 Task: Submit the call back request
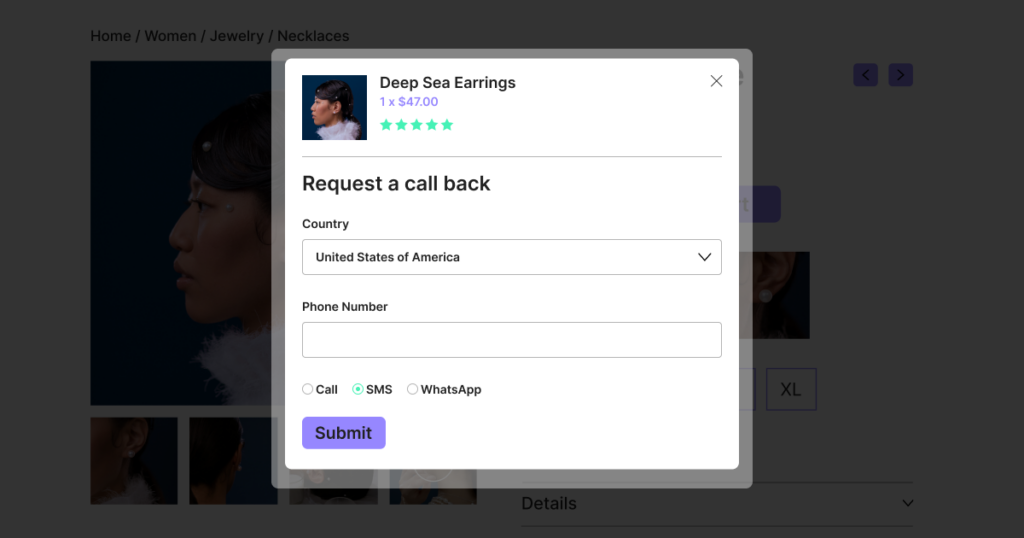click(x=344, y=433)
